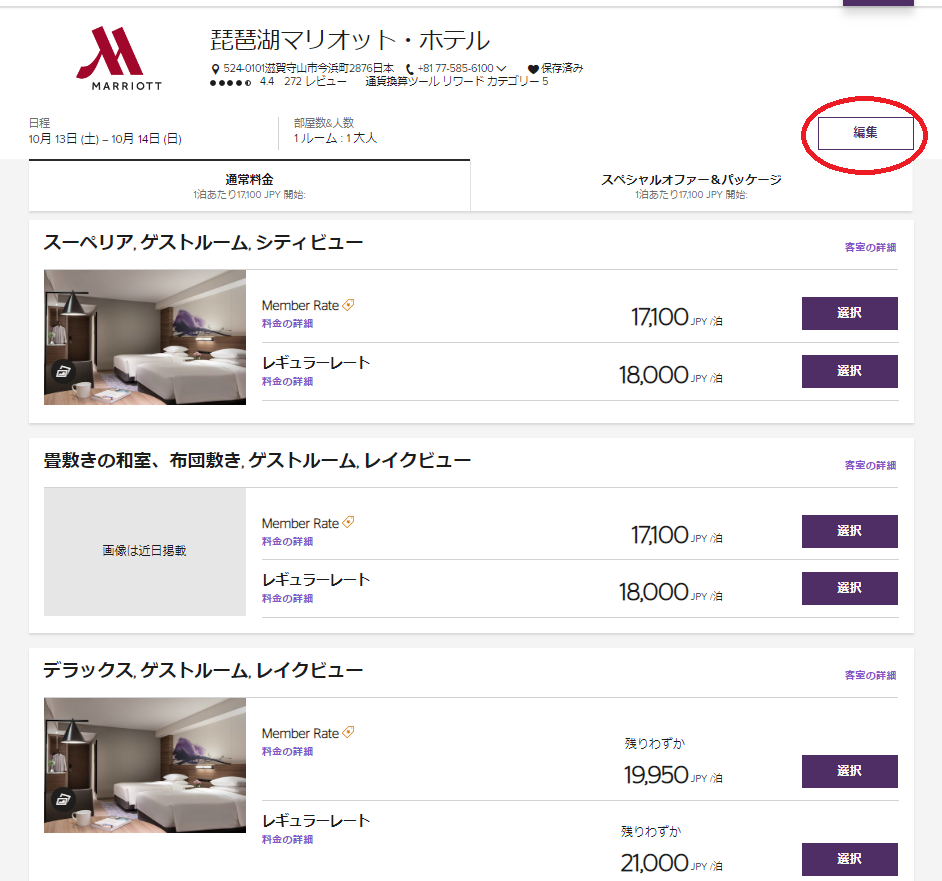Click the phone icon beside +81 77-585-6100

click(410, 69)
